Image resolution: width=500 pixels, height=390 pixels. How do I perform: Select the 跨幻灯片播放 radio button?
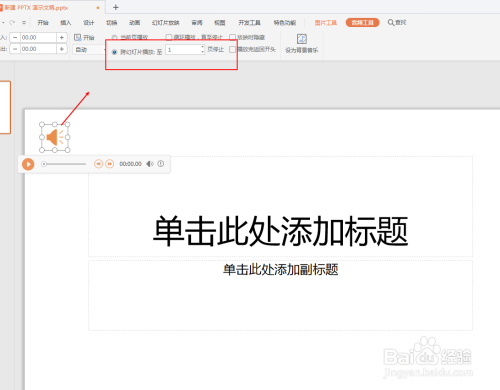(x=115, y=52)
